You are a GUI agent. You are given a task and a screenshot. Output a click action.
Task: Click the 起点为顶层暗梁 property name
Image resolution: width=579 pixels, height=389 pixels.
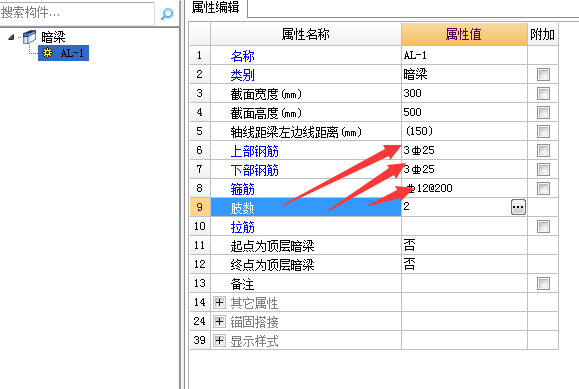pos(273,246)
